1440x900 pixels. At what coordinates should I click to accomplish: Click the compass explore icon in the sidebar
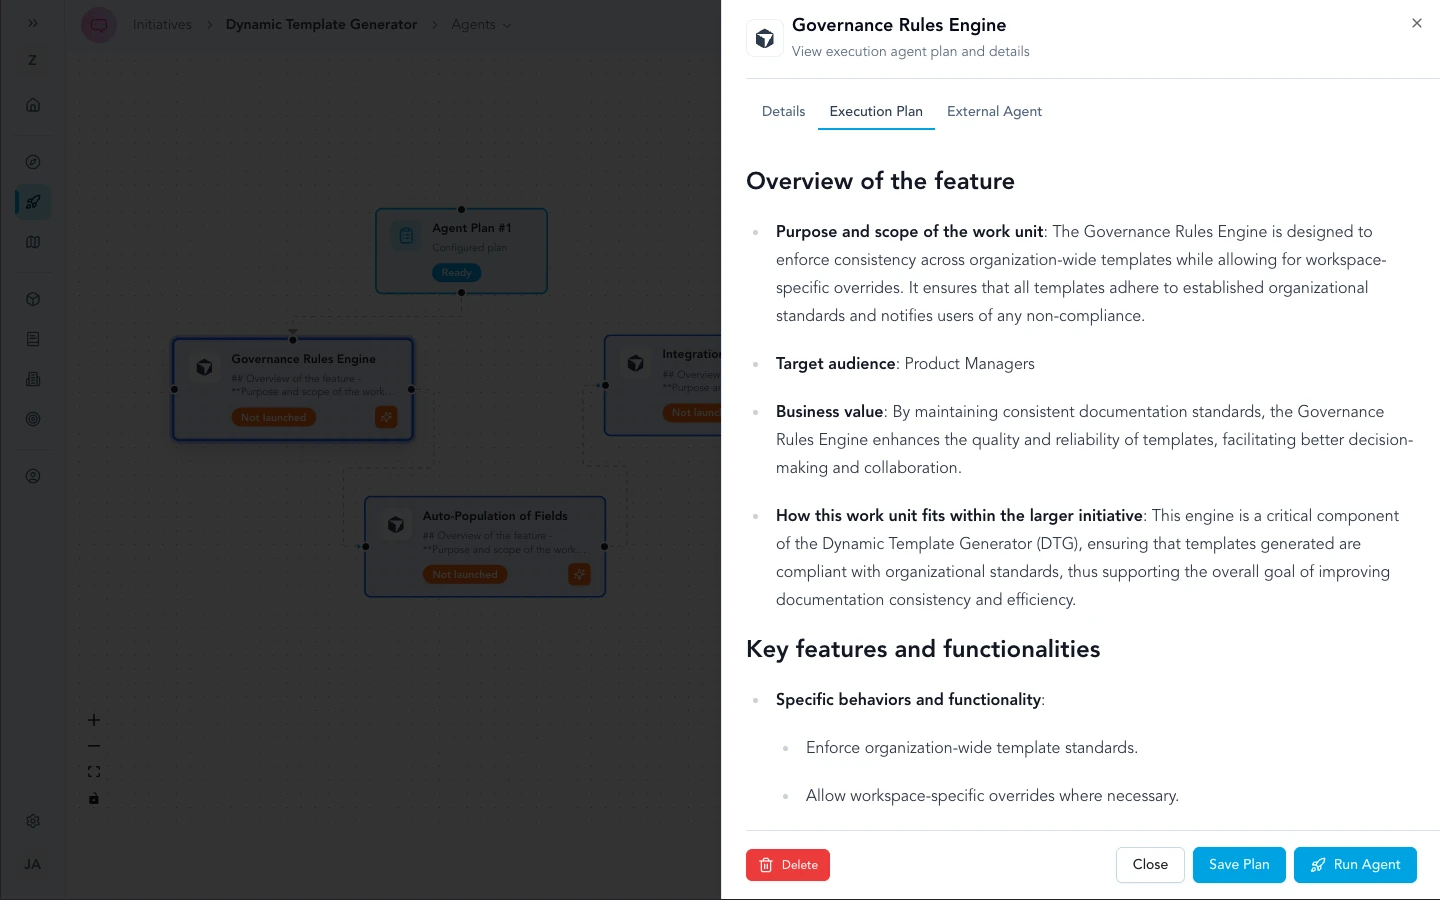click(x=33, y=161)
